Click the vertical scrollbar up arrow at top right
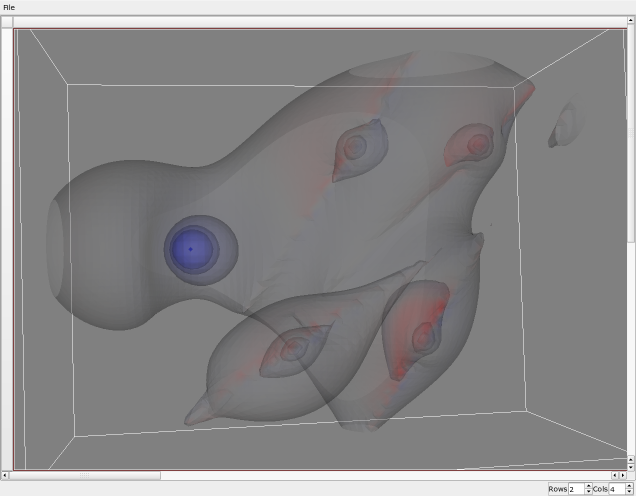636x496 pixels. click(x=631, y=19)
